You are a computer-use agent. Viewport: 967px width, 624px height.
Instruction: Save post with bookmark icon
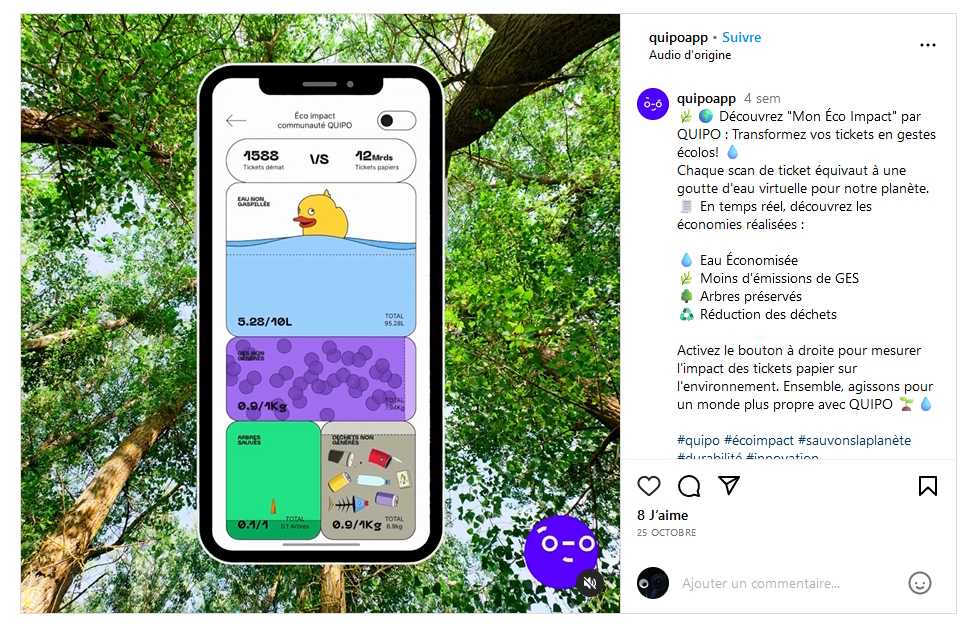pyautogui.click(x=928, y=486)
